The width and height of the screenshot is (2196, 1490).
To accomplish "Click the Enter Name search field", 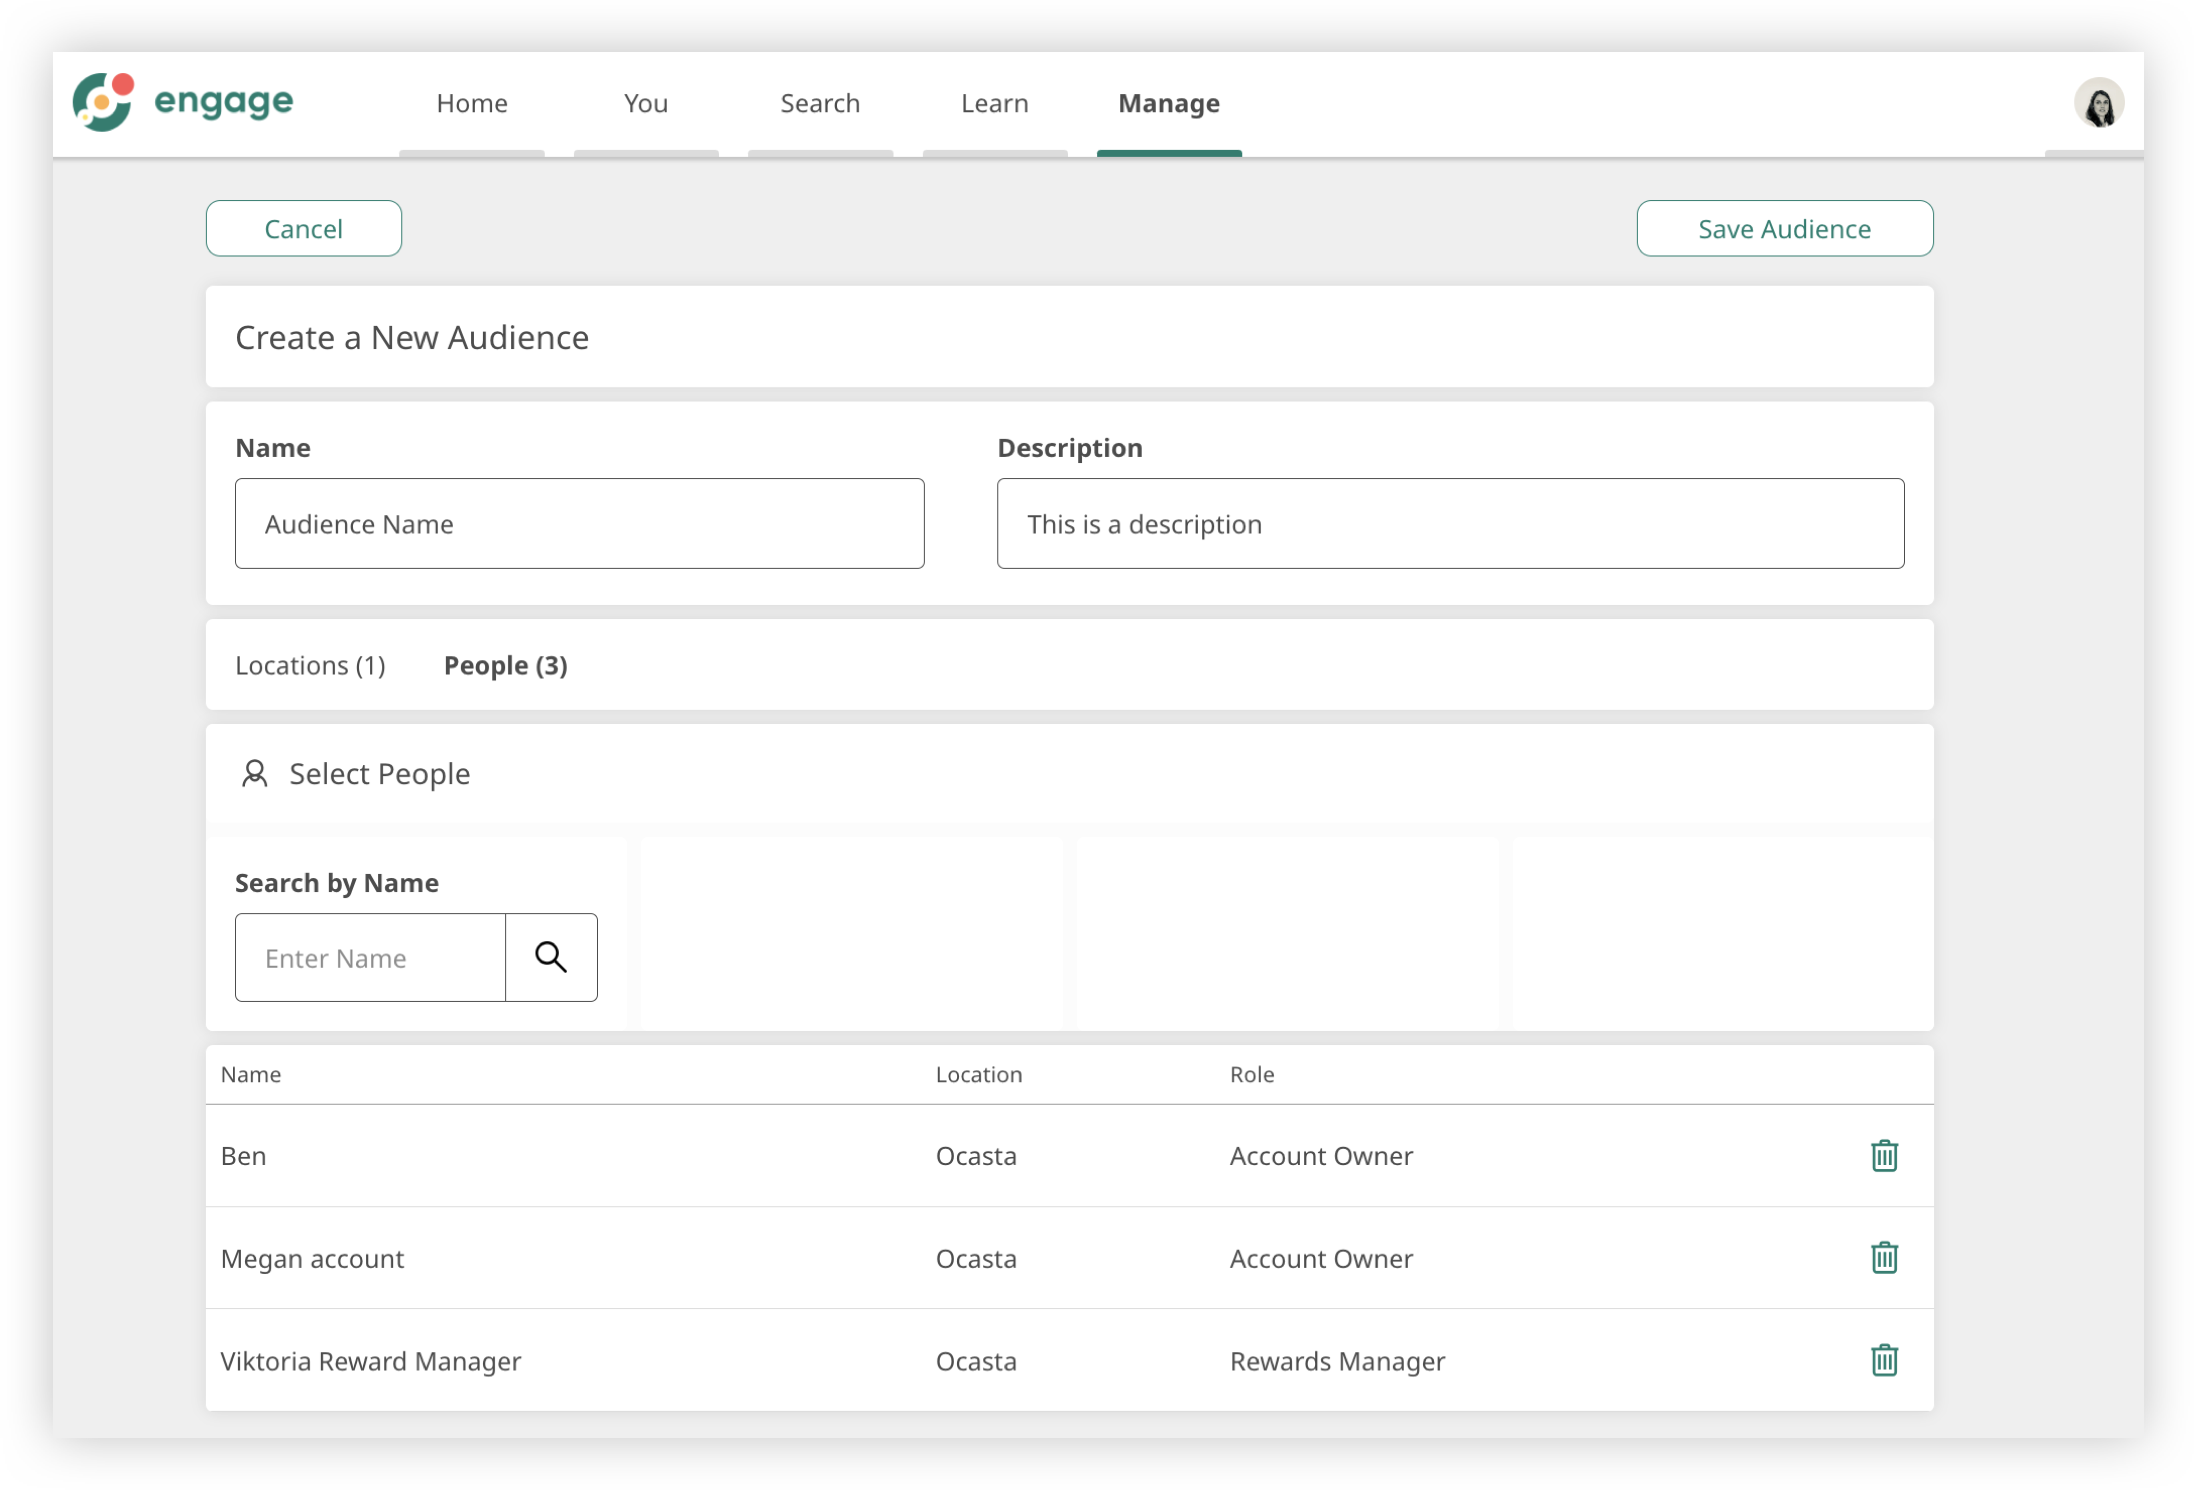I will coord(370,958).
